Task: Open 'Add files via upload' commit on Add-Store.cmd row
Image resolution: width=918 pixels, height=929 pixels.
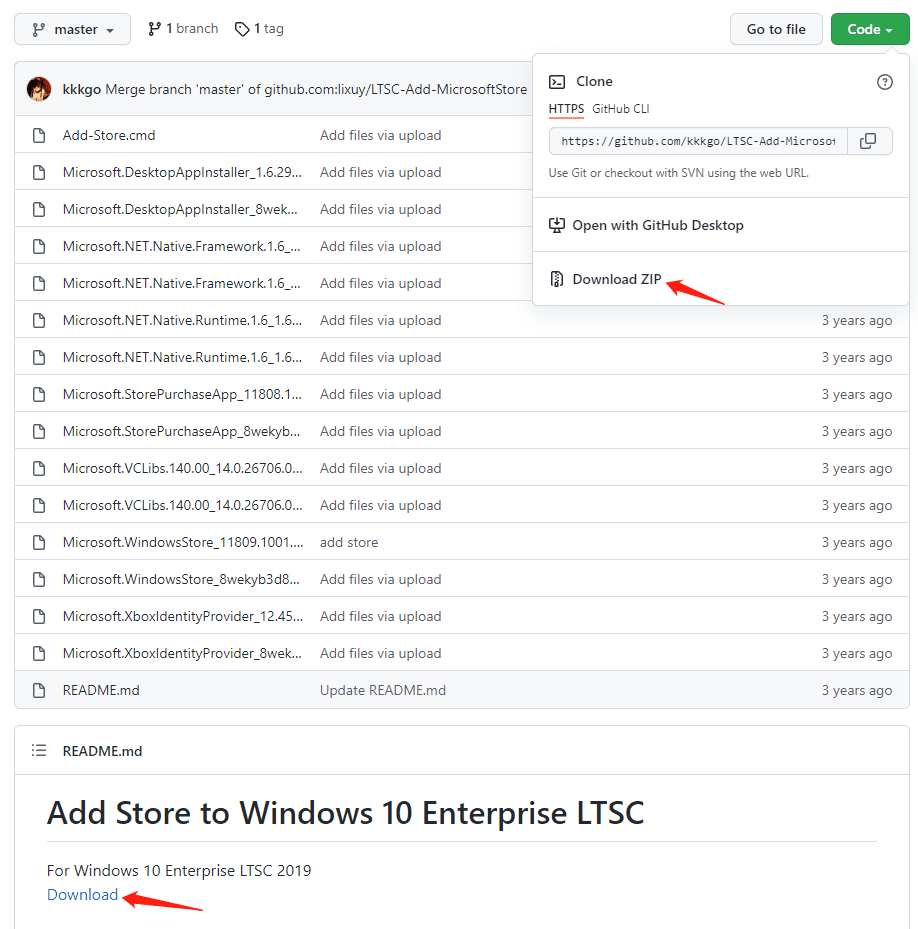Action: [x=380, y=136]
